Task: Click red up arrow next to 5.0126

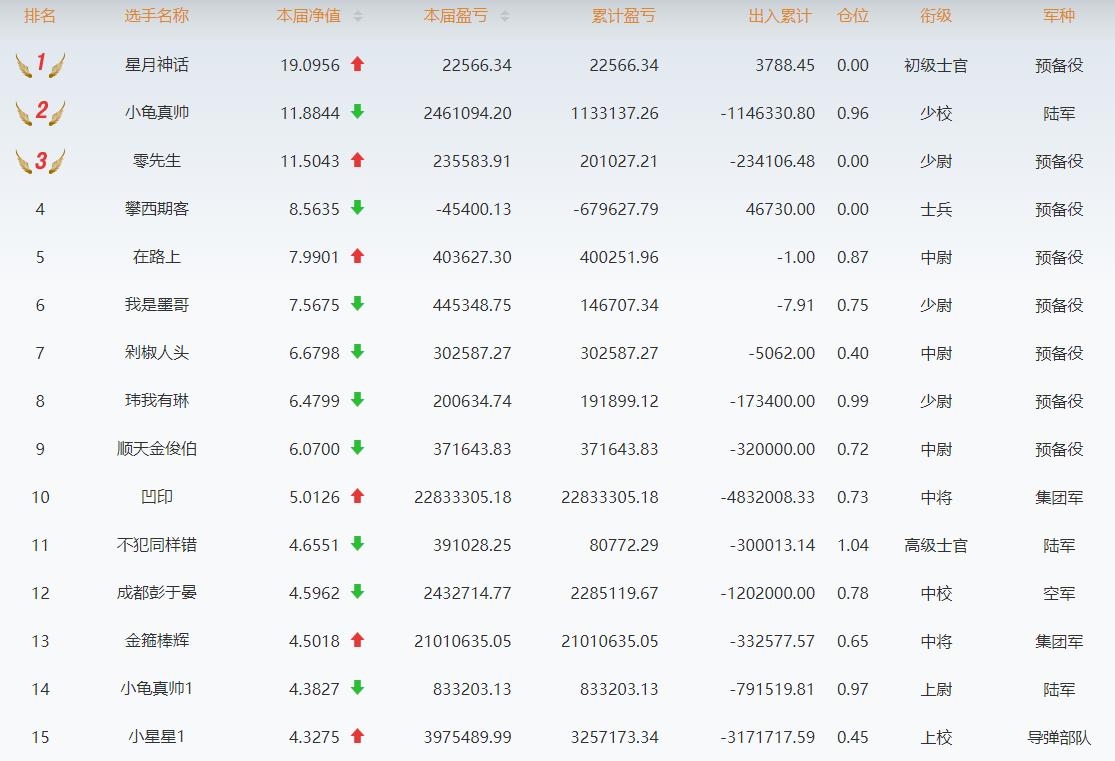Action: coord(357,496)
